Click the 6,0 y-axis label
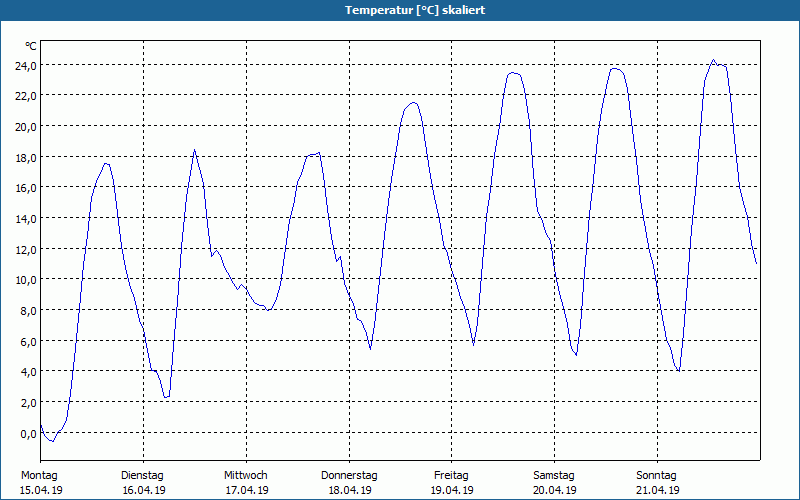Image resolution: width=800 pixels, height=500 pixels. click(x=28, y=341)
